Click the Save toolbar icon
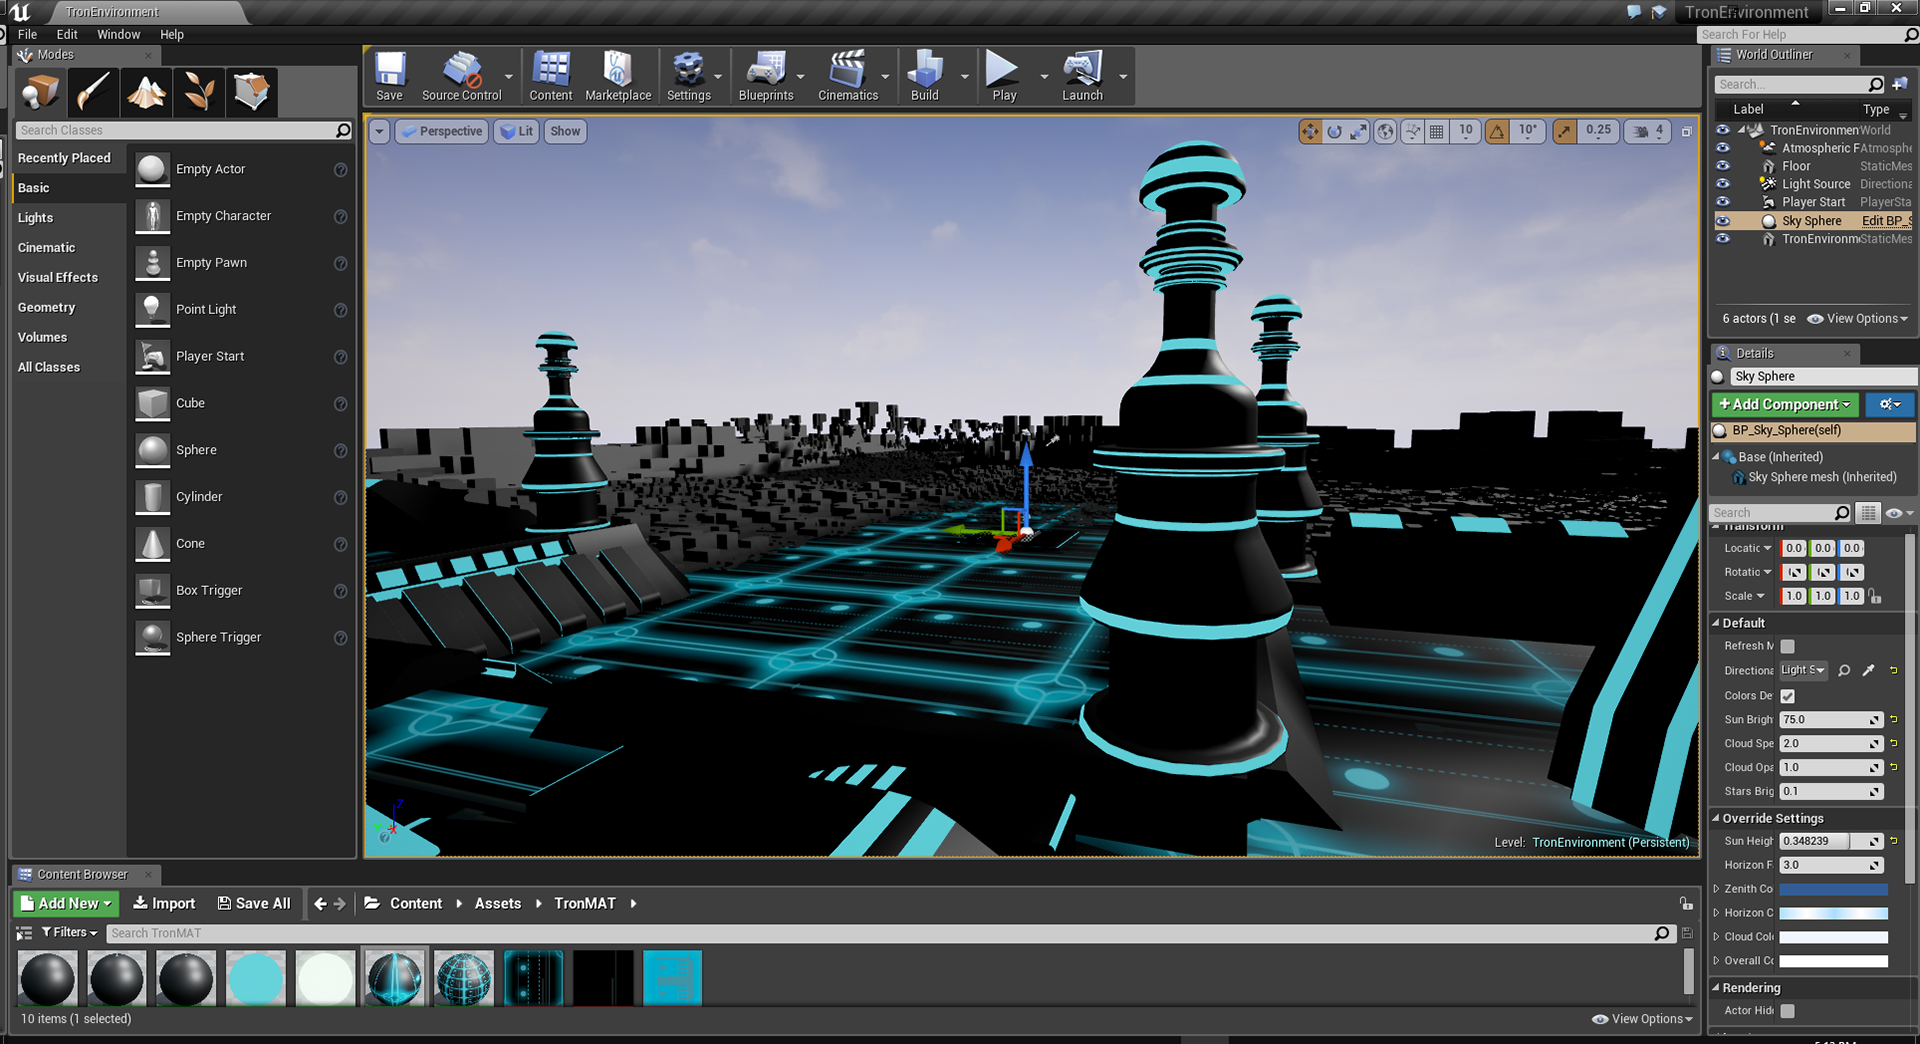Screen dimensions: 1920x1044 tap(389, 76)
